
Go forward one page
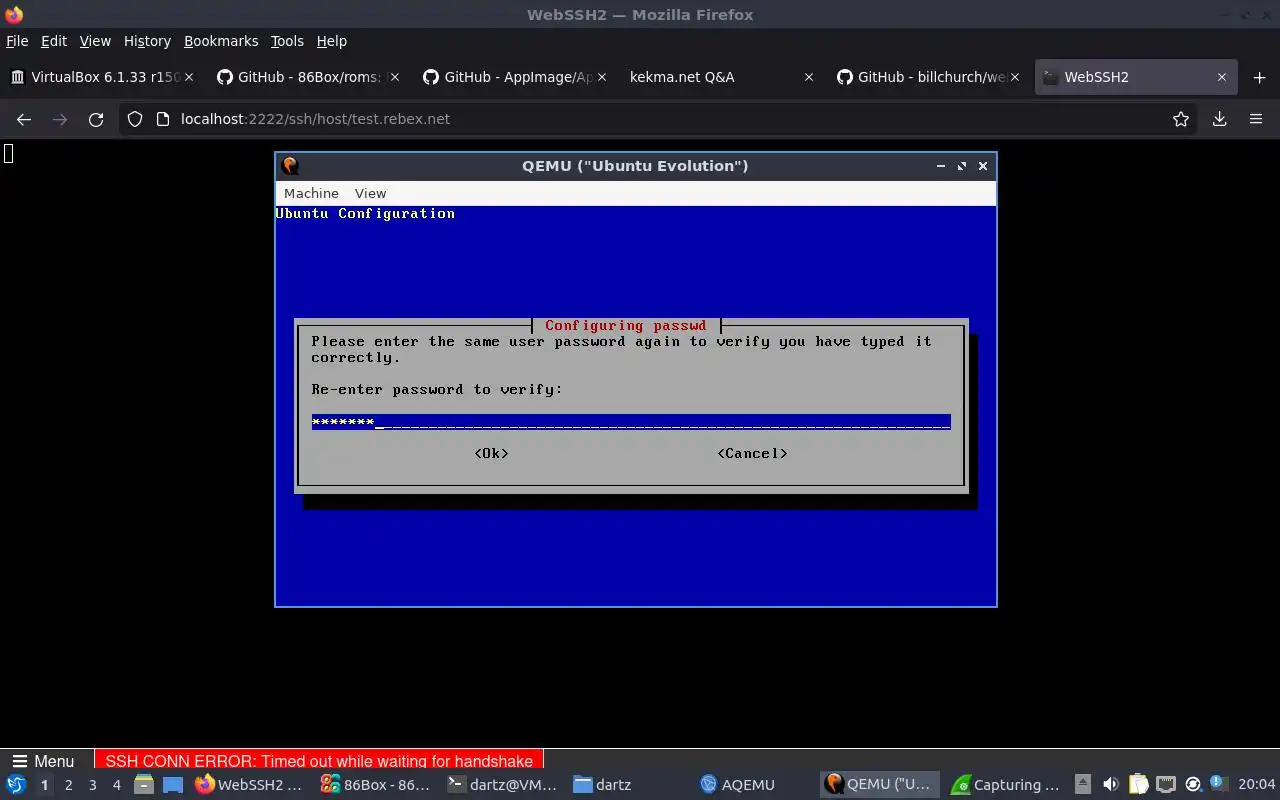(x=60, y=119)
